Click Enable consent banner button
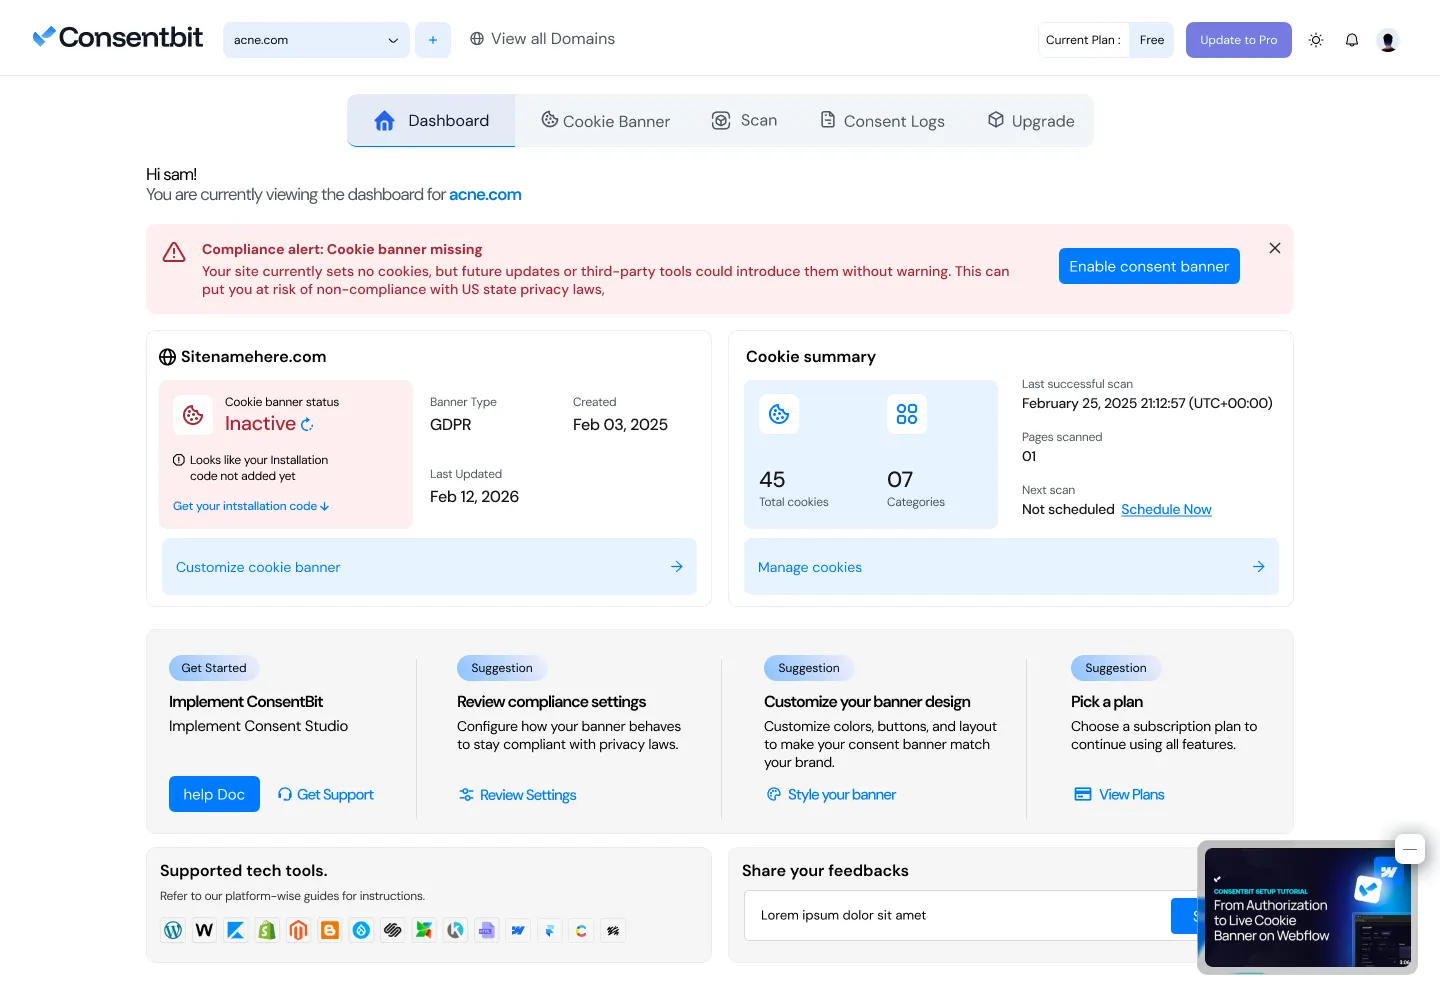The width and height of the screenshot is (1440, 1002). tap(1149, 266)
